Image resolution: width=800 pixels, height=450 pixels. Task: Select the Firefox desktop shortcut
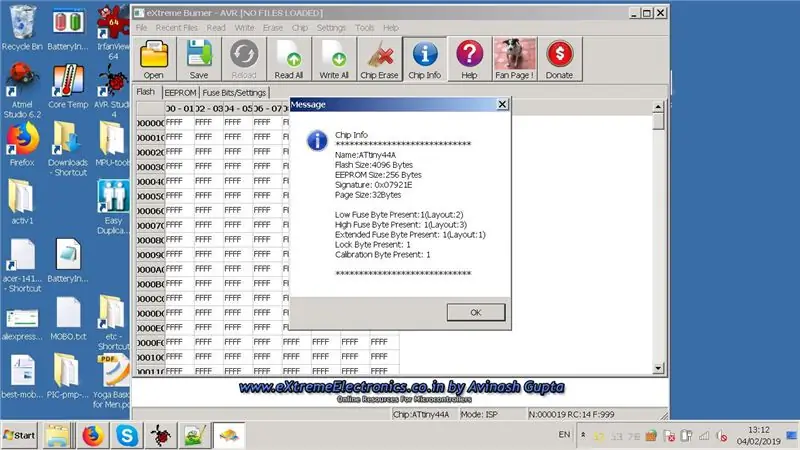click(22, 144)
